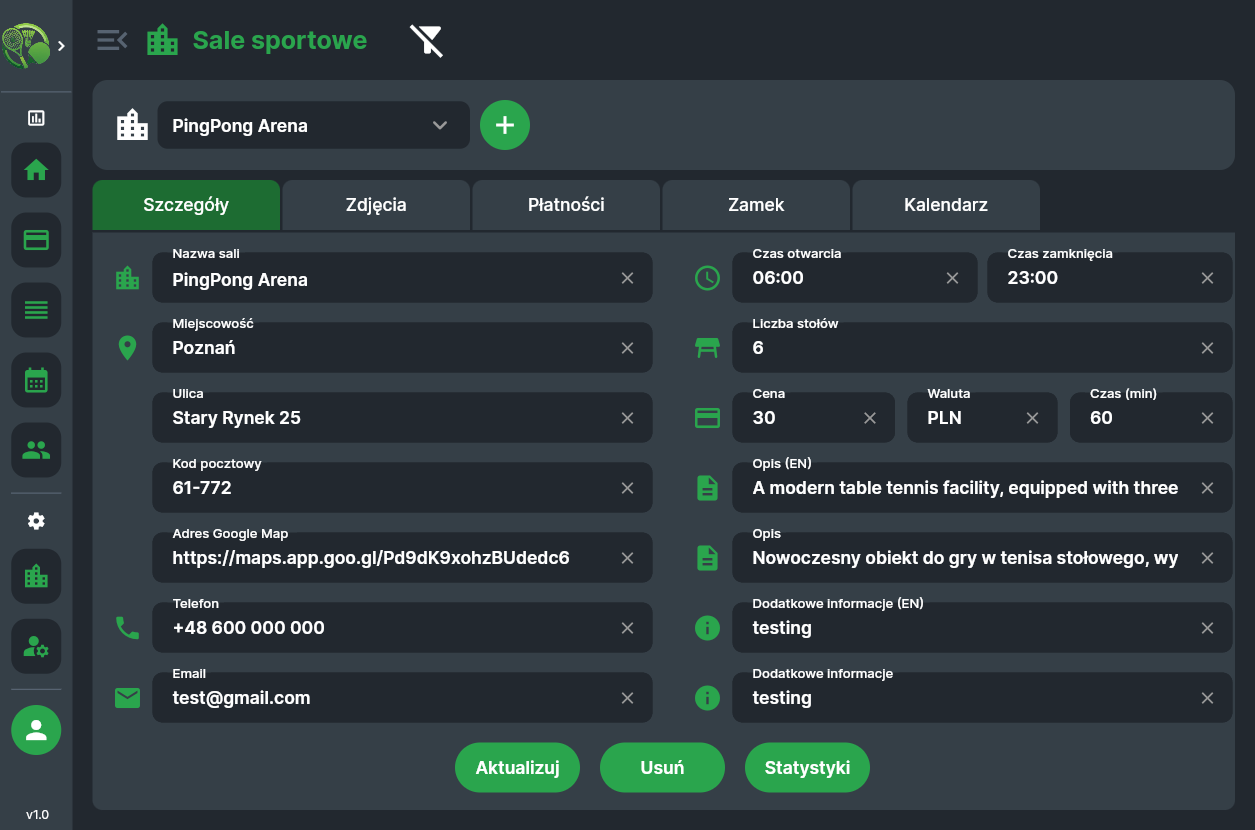Click the clear filter funnel icon

426,41
